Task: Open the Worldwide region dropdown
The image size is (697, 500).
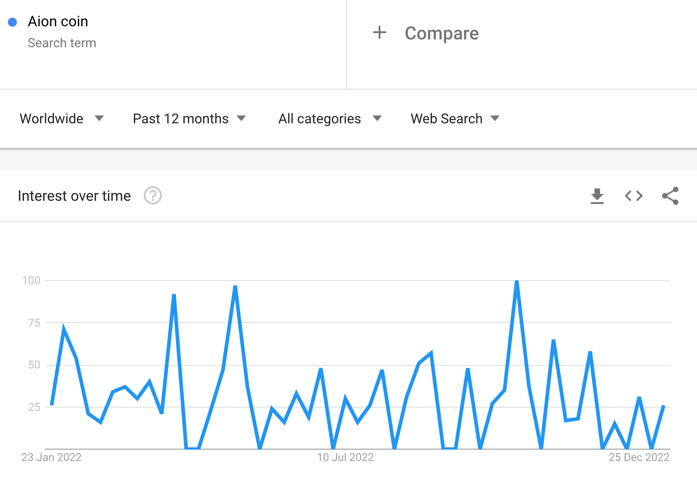Action: point(61,119)
